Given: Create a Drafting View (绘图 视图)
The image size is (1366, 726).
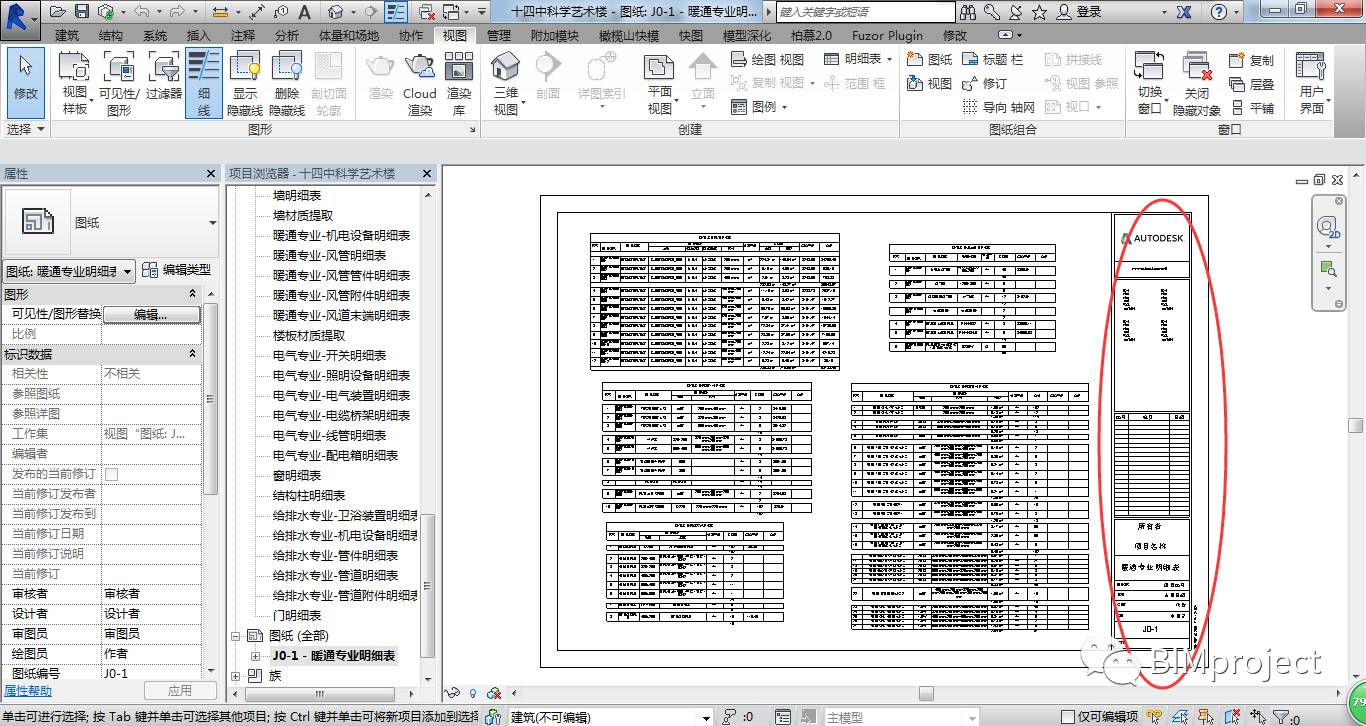Looking at the screenshot, I should click(767, 60).
